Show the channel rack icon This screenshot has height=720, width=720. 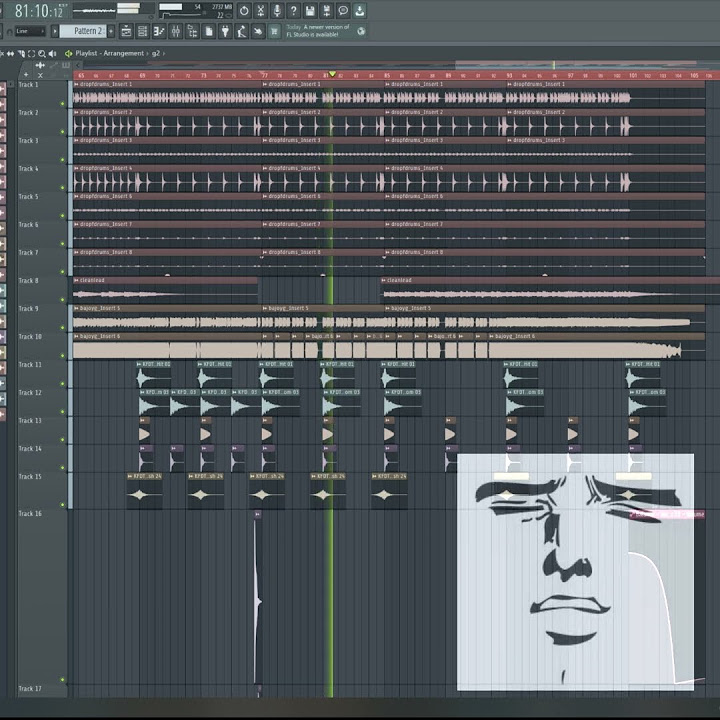143,31
